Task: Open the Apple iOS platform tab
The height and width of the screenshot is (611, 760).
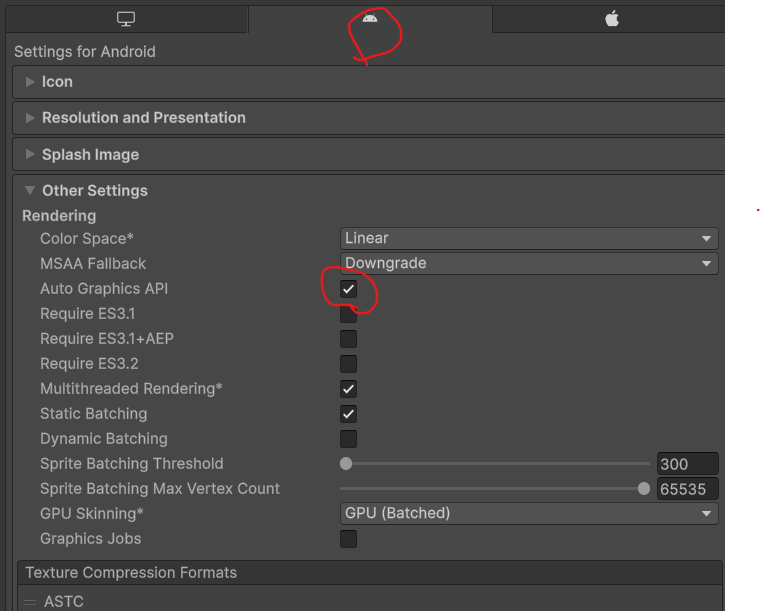Action: tap(612, 19)
